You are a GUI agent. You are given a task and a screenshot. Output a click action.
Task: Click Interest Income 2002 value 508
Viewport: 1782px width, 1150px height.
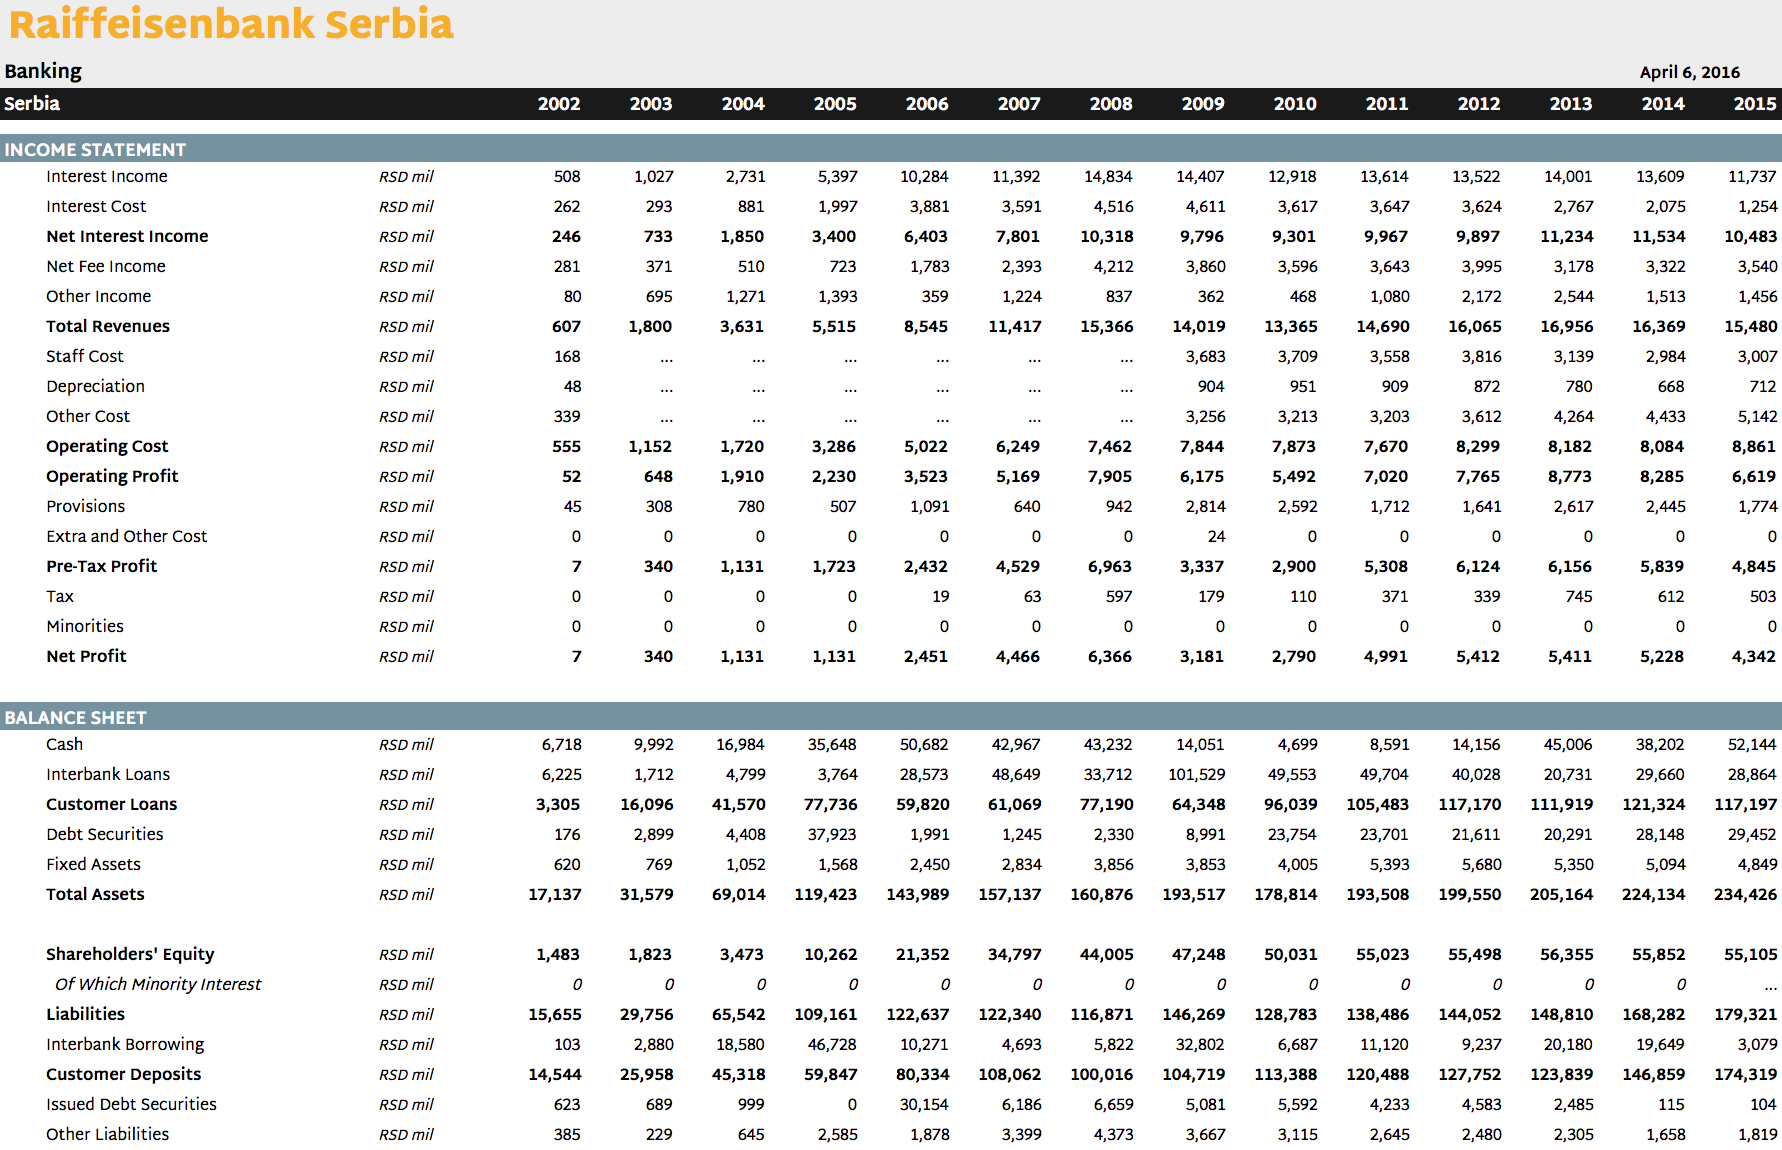pos(567,177)
